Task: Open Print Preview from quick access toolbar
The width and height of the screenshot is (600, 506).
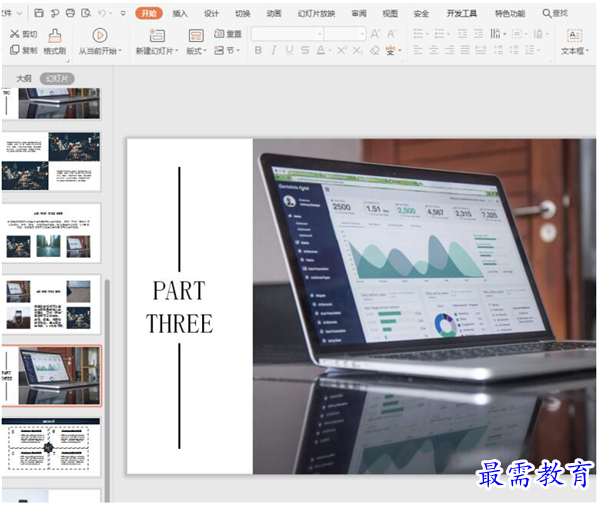Action: (x=86, y=13)
